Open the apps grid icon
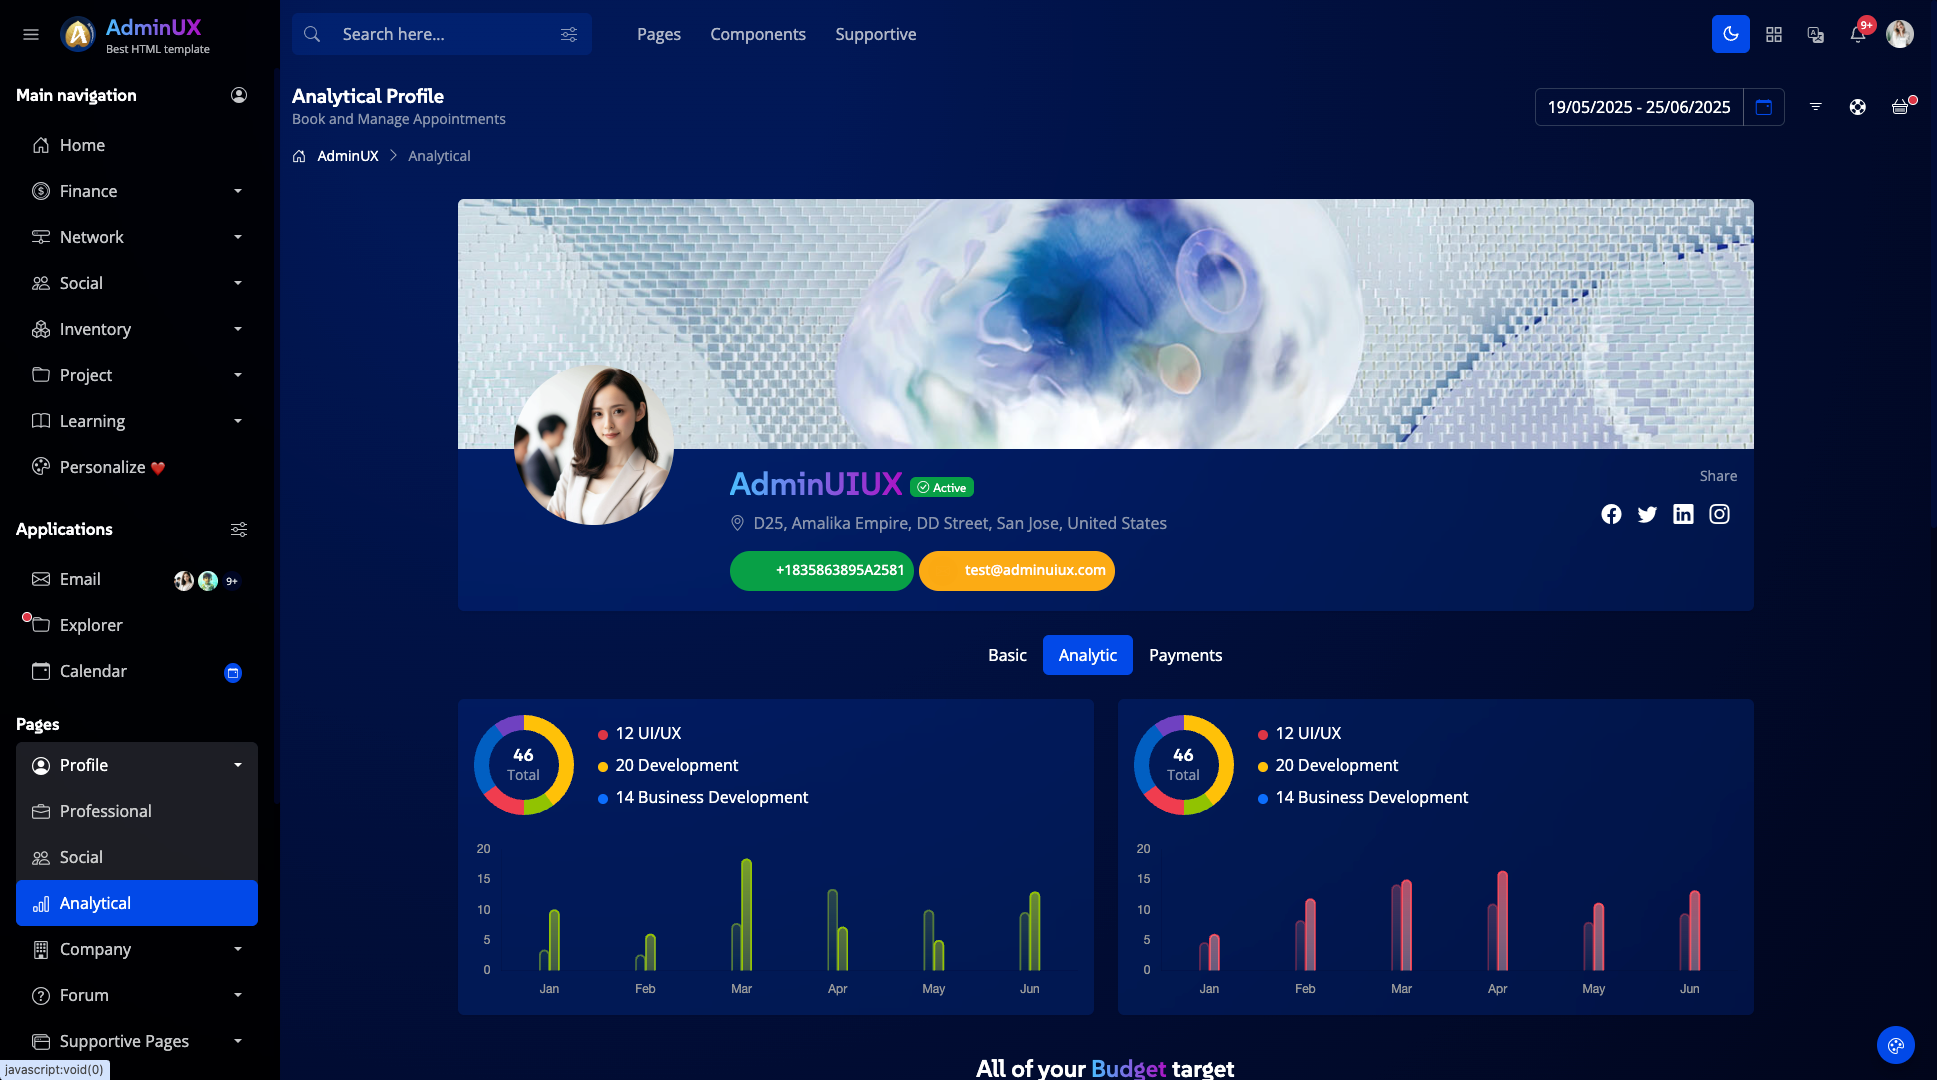The height and width of the screenshot is (1080, 1937). pyautogui.click(x=1773, y=34)
